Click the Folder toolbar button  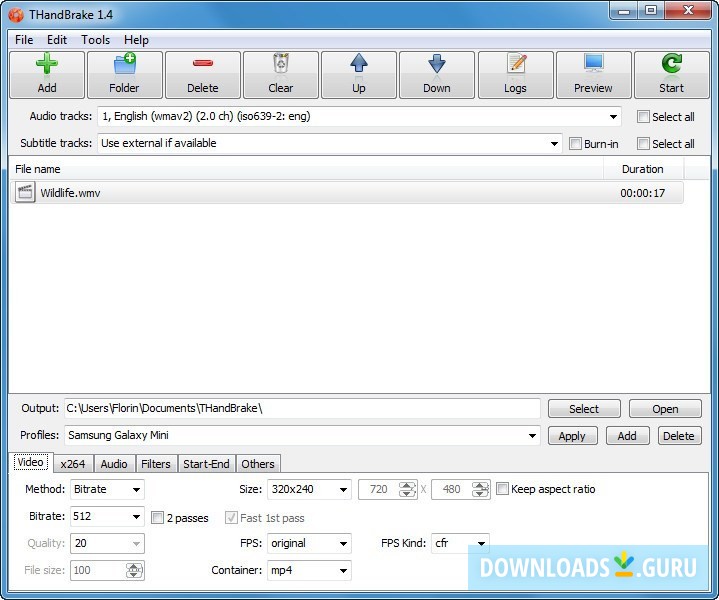124,75
